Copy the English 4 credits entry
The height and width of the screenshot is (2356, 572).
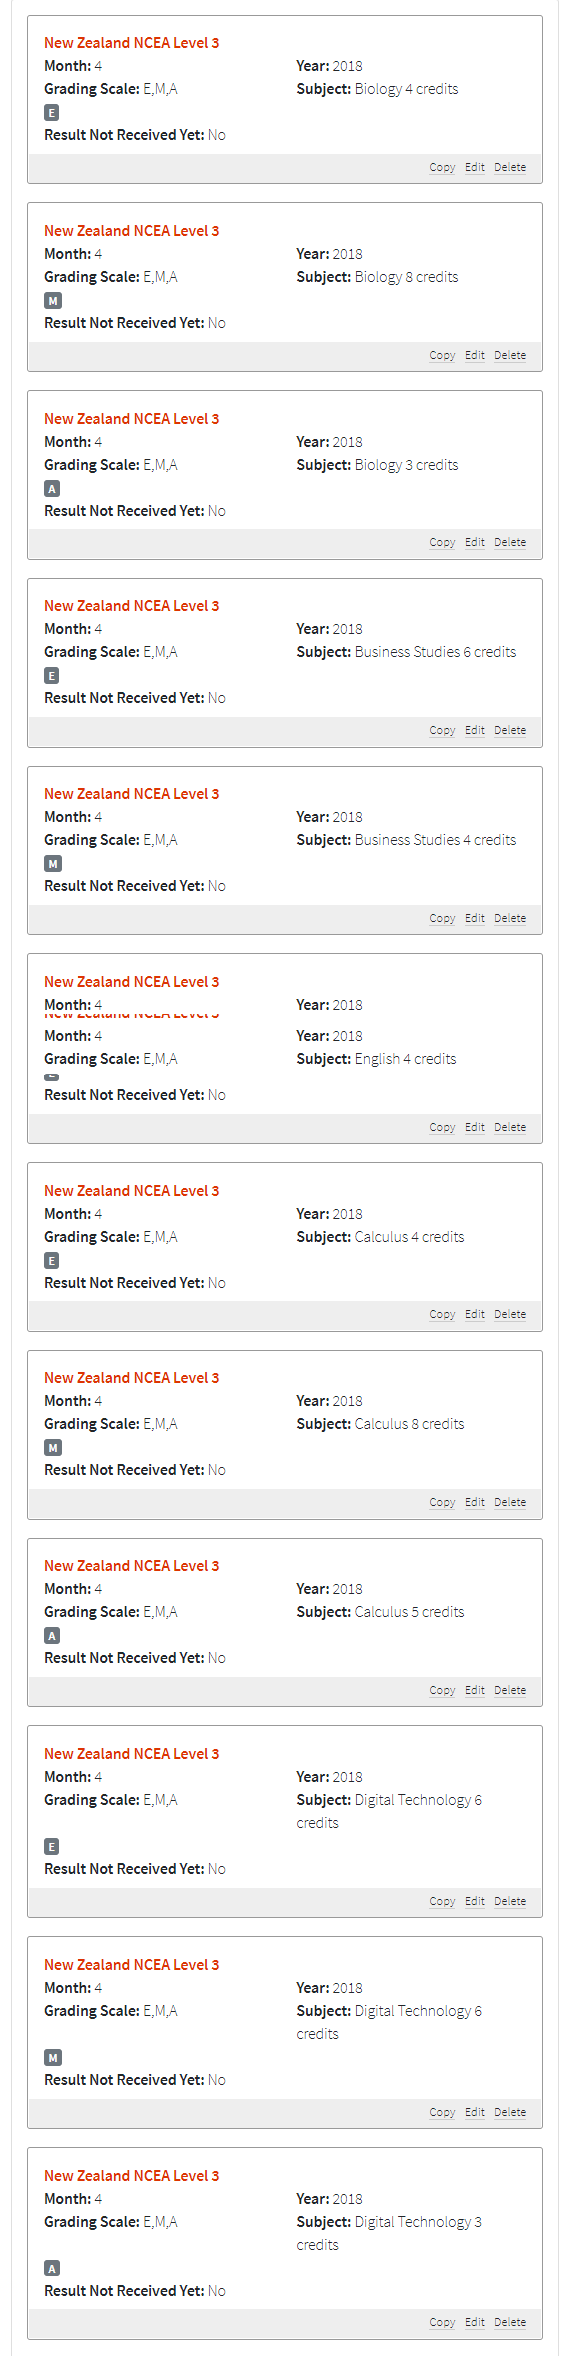pos(442,1128)
